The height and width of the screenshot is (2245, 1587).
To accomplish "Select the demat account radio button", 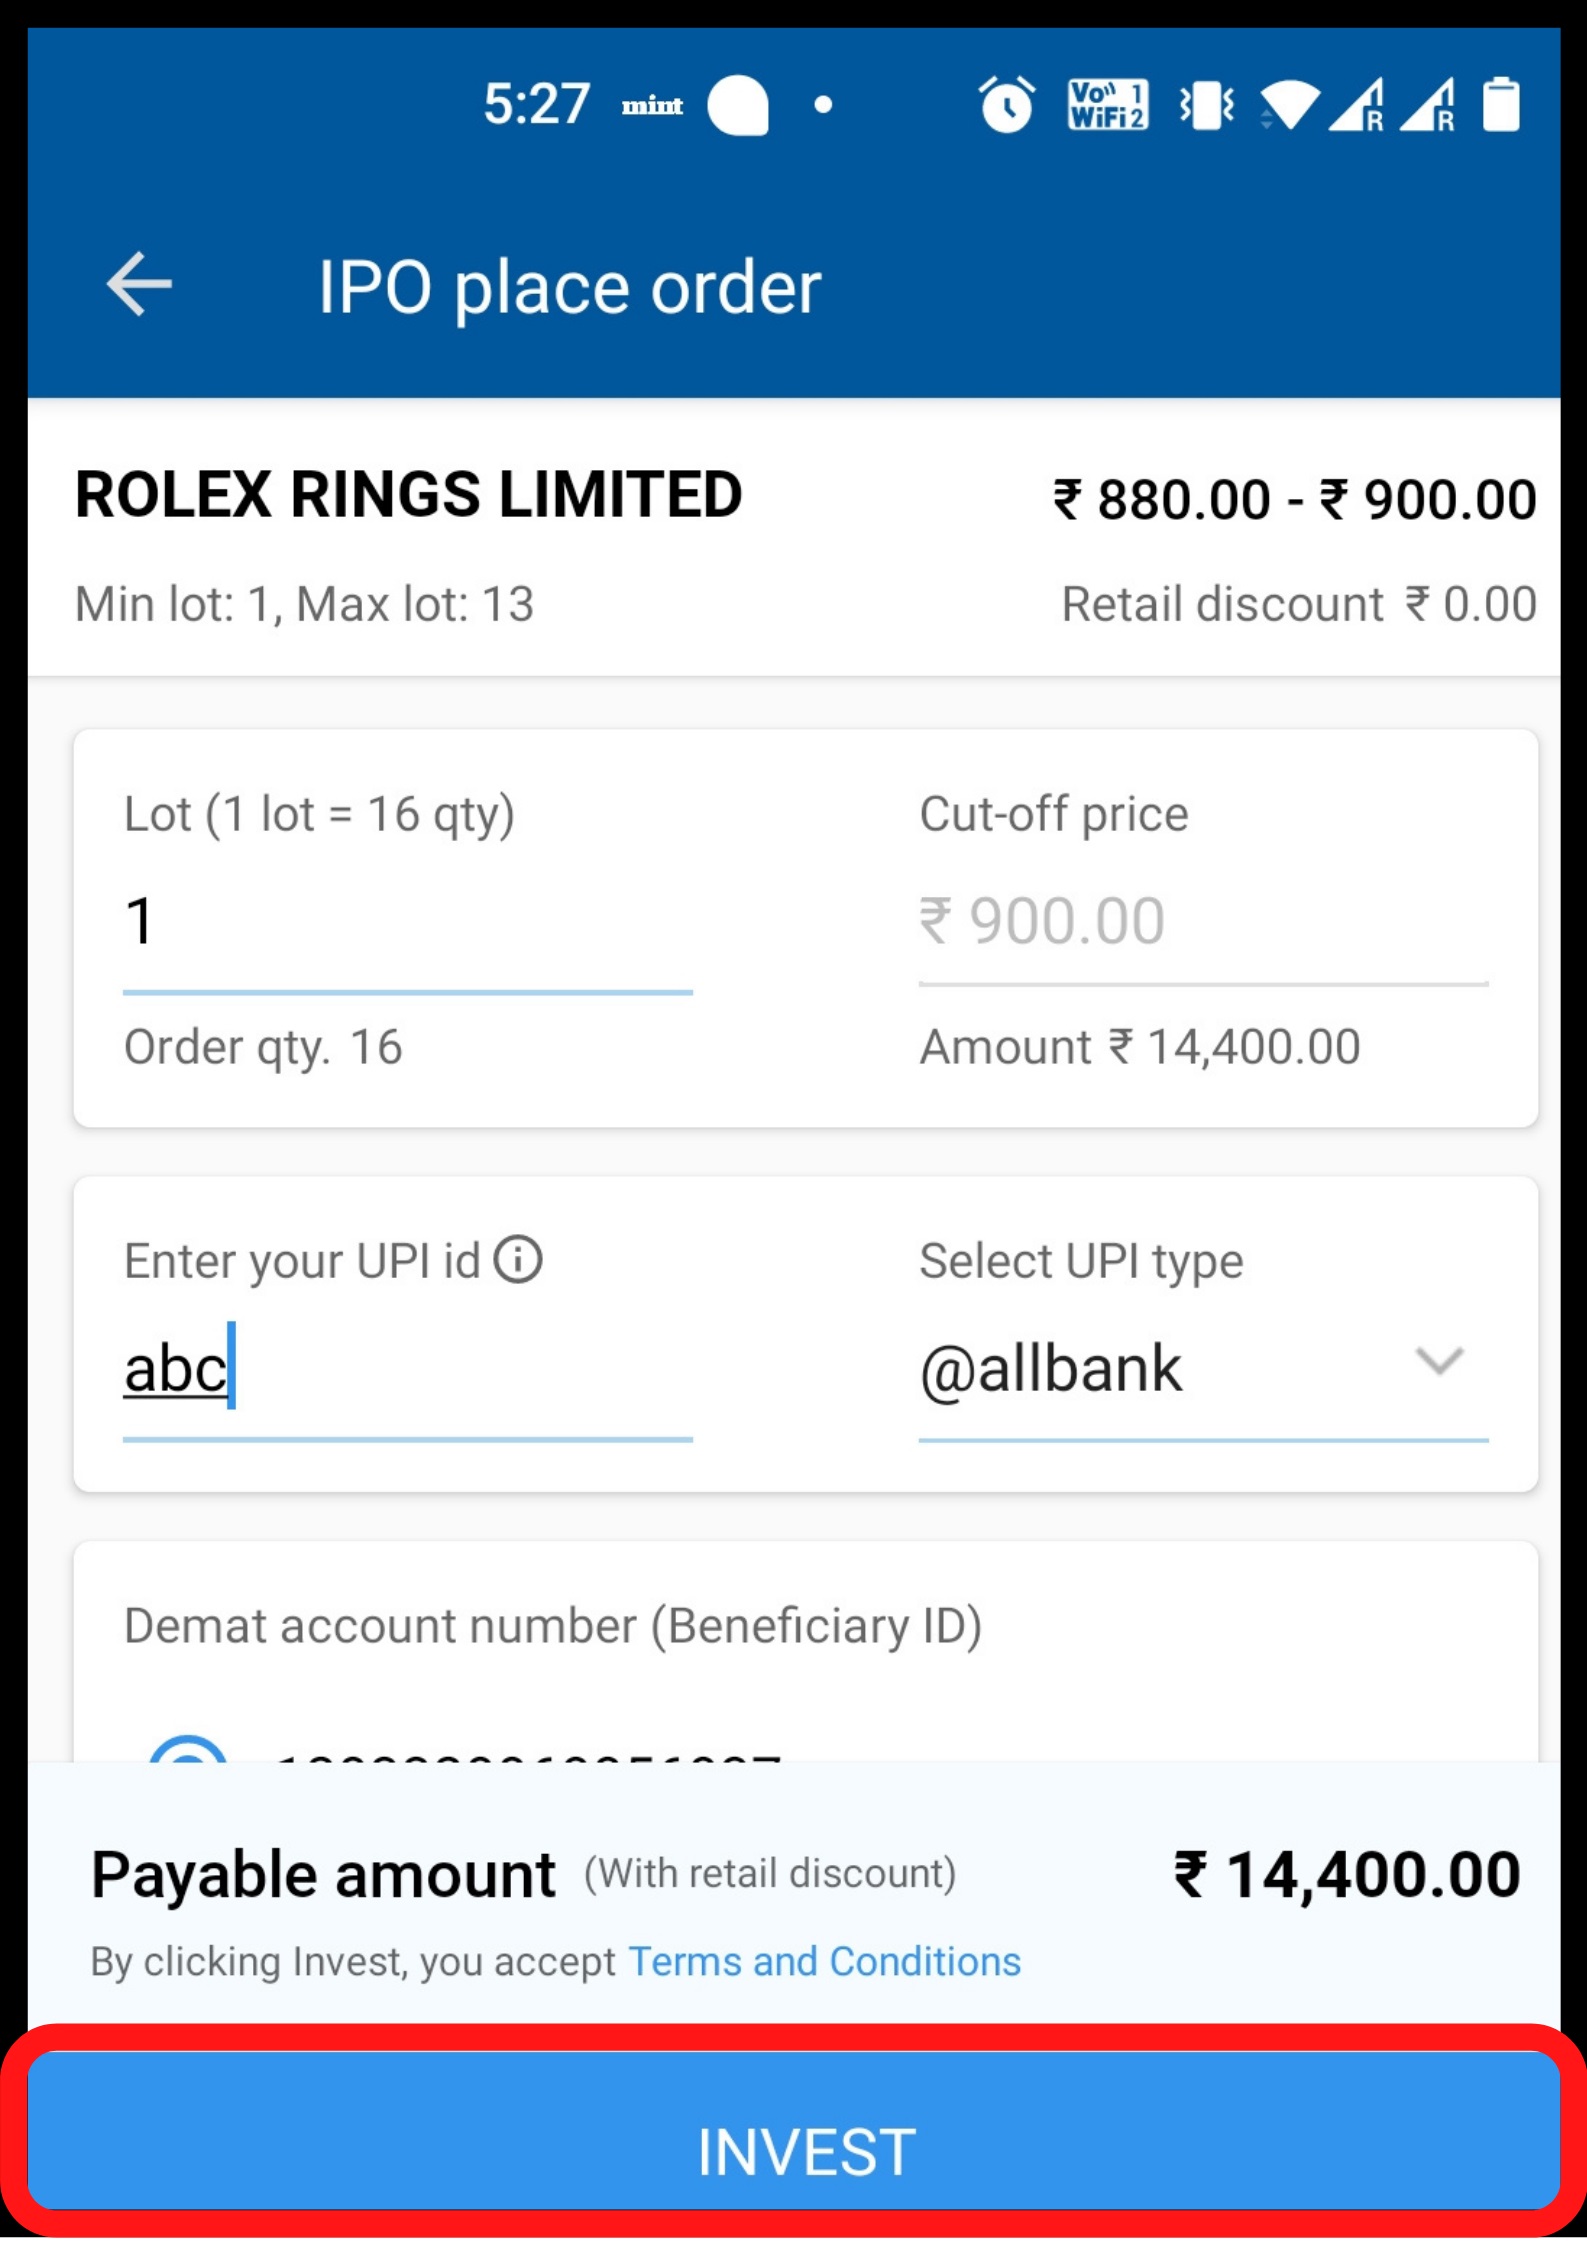I will (x=187, y=1752).
